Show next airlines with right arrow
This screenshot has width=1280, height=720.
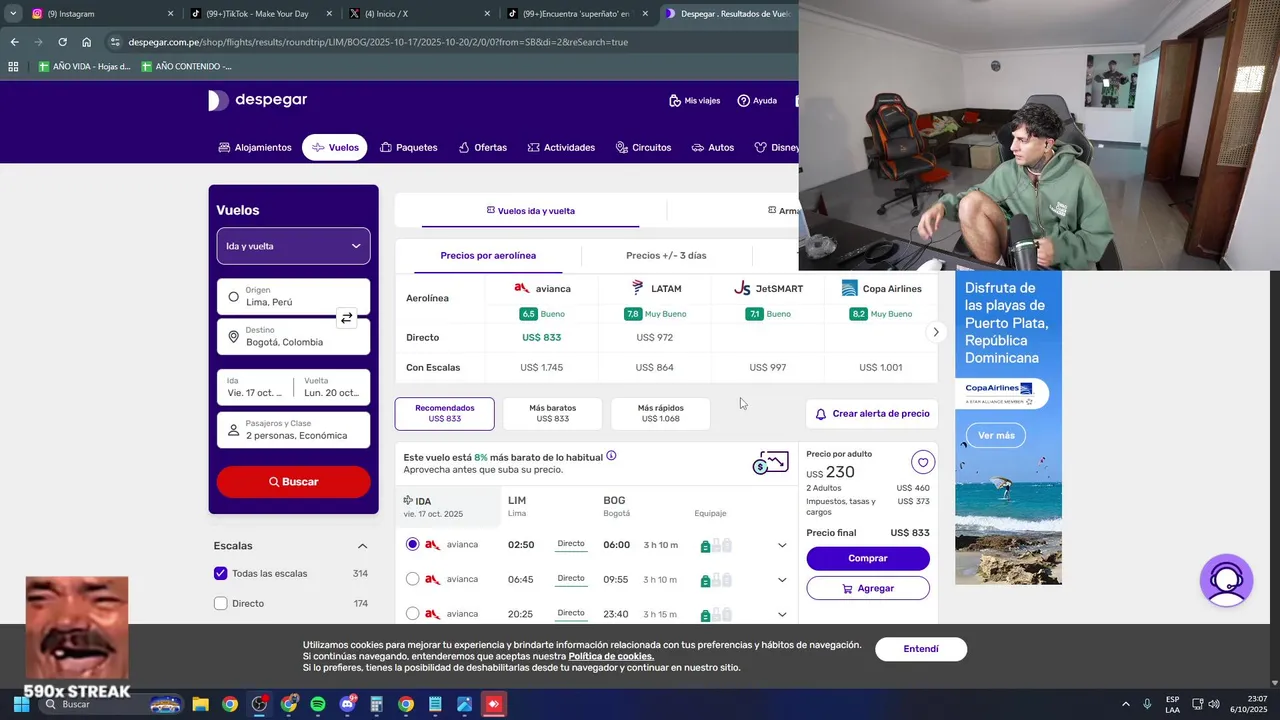pos(936,332)
